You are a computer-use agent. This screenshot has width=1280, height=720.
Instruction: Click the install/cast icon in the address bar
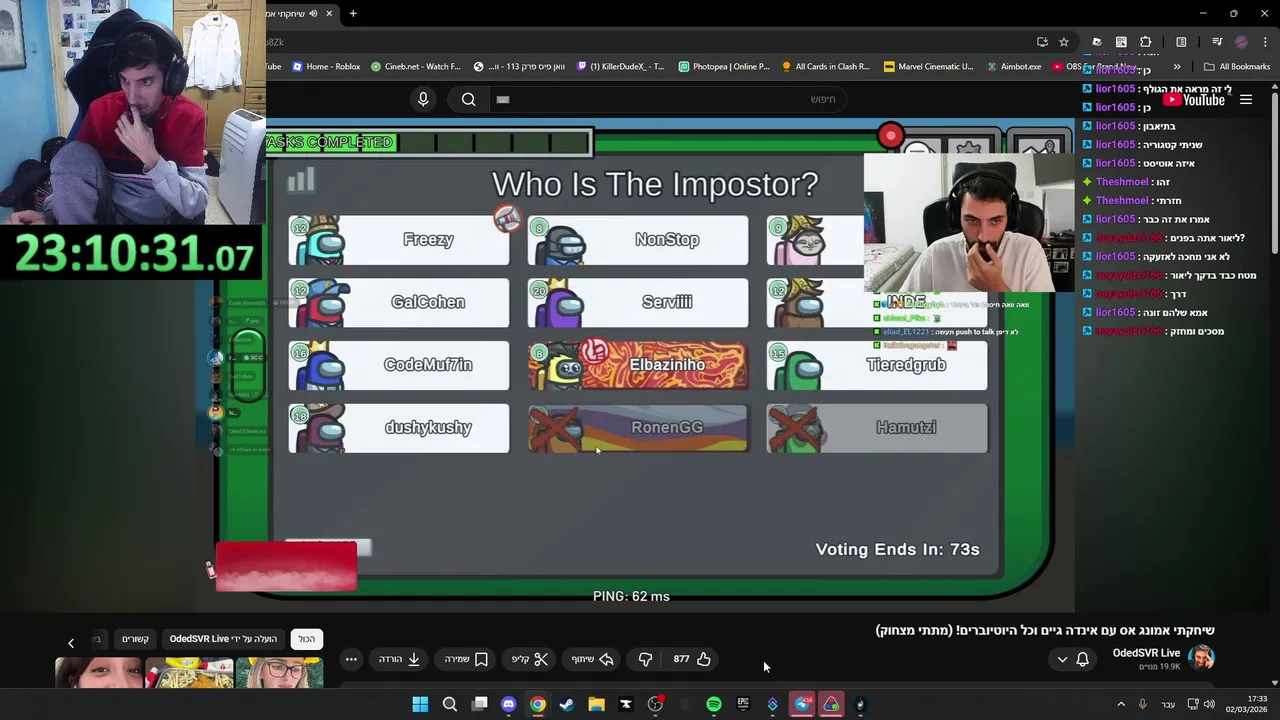[1042, 42]
